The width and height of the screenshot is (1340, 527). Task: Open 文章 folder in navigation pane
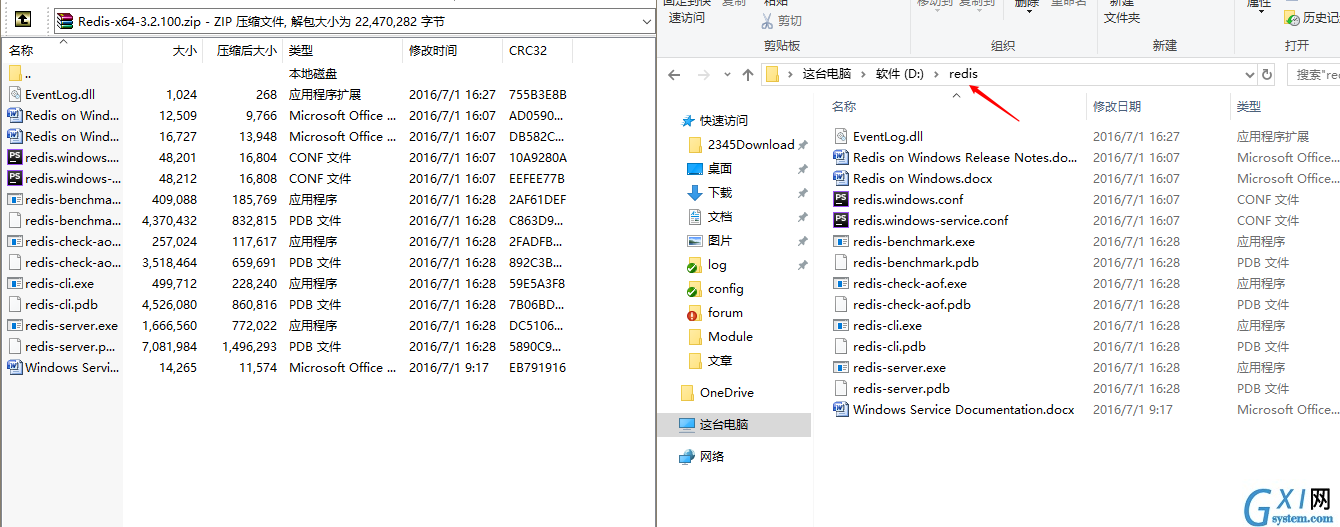[x=720, y=360]
